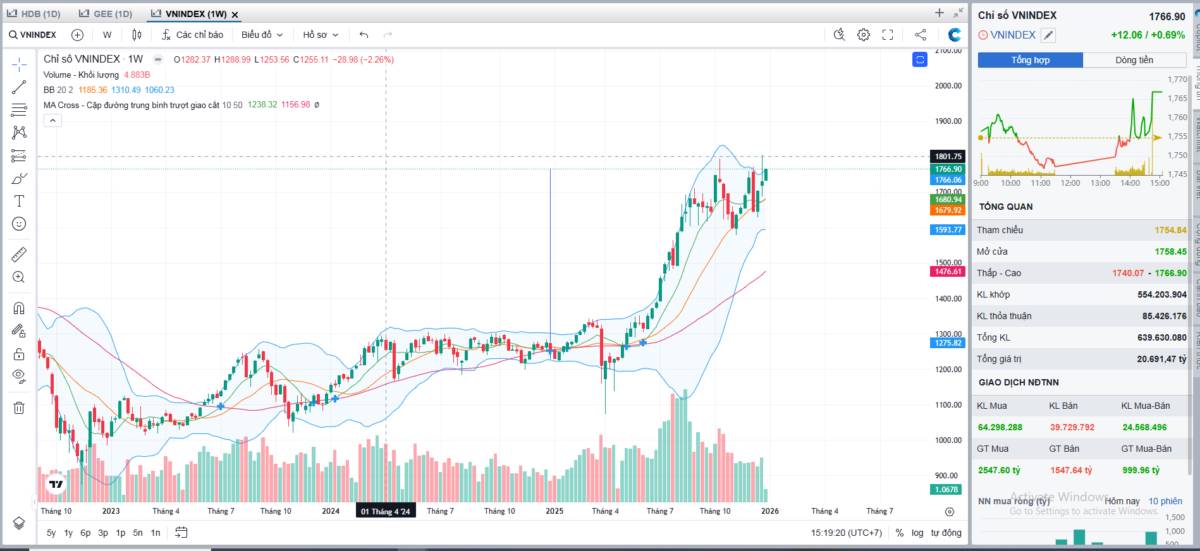Image resolution: width=1200 pixels, height=551 pixels.
Task: Set chart range to 1y
Action: coord(68,533)
